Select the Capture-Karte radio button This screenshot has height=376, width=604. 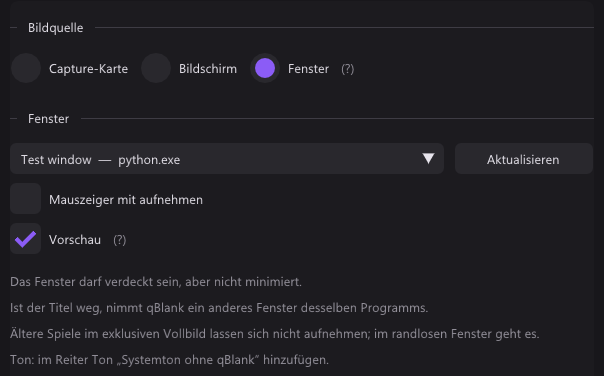click(x=26, y=69)
